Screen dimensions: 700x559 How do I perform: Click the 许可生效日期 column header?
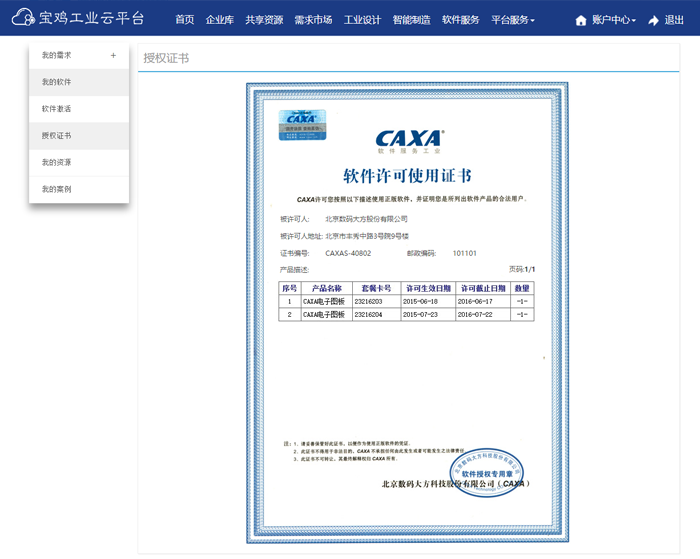point(428,288)
